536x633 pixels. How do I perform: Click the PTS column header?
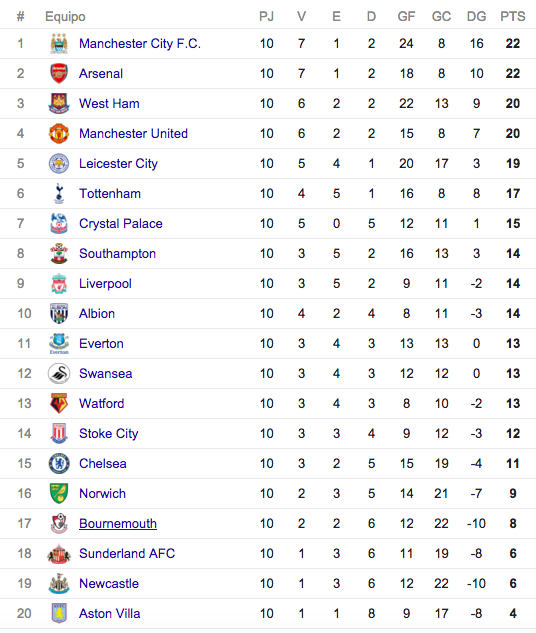(513, 17)
